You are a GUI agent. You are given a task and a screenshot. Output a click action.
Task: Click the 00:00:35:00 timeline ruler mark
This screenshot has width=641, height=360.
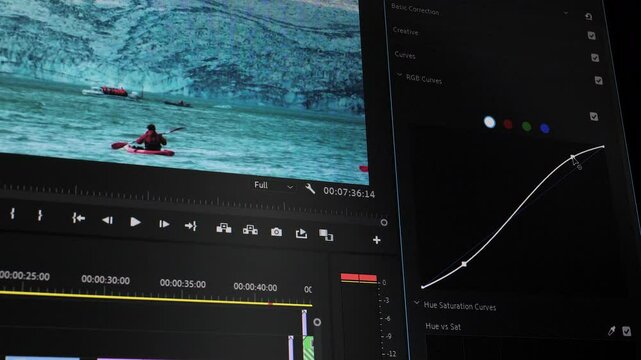coord(183,284)
